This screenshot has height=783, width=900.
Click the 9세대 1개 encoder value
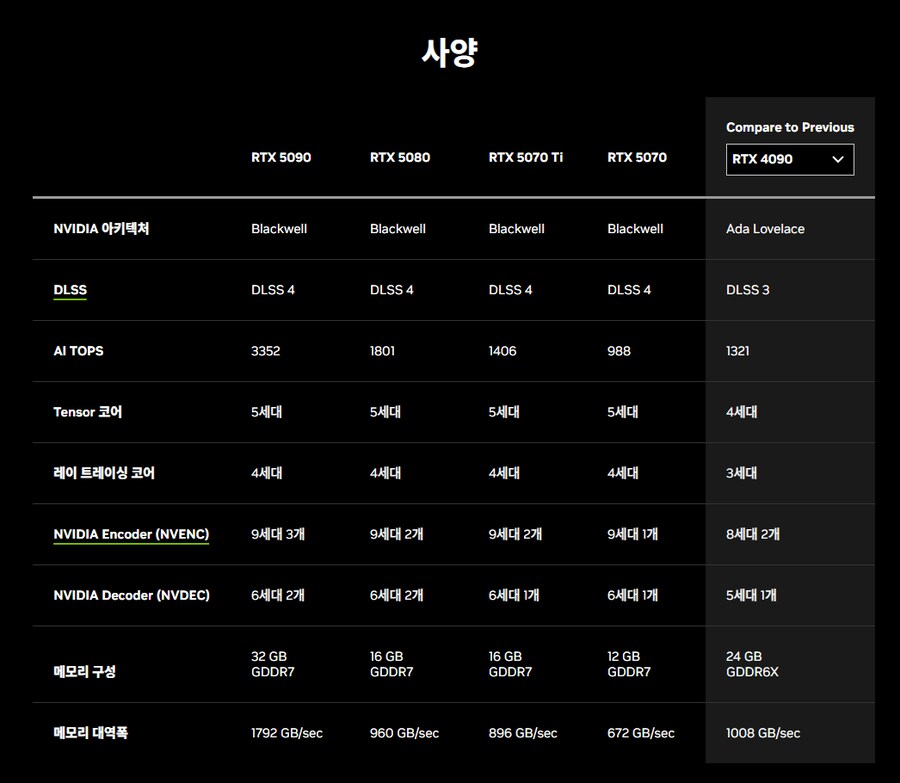pos(633,534)
